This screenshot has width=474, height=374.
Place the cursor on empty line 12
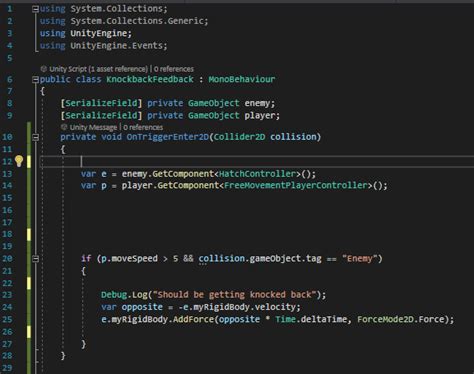click(x=257, y=162)
